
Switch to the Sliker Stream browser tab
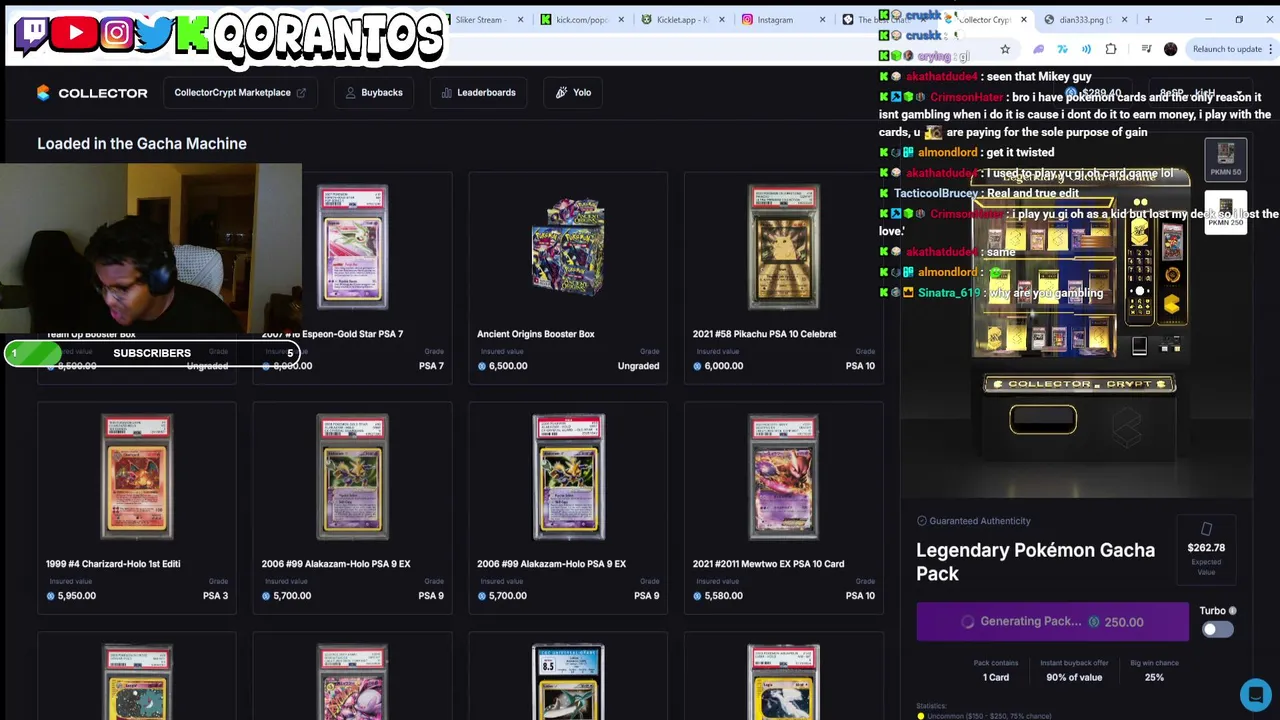pos(481,19)
